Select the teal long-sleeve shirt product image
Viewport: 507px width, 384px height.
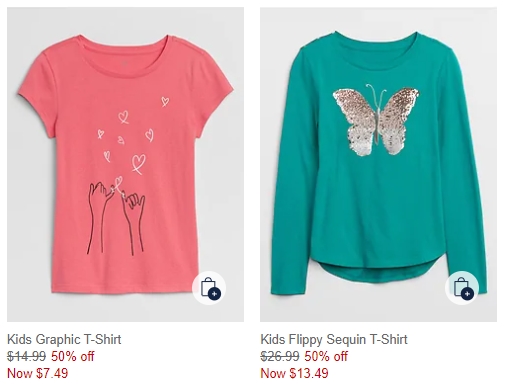(x=378, y=164)
